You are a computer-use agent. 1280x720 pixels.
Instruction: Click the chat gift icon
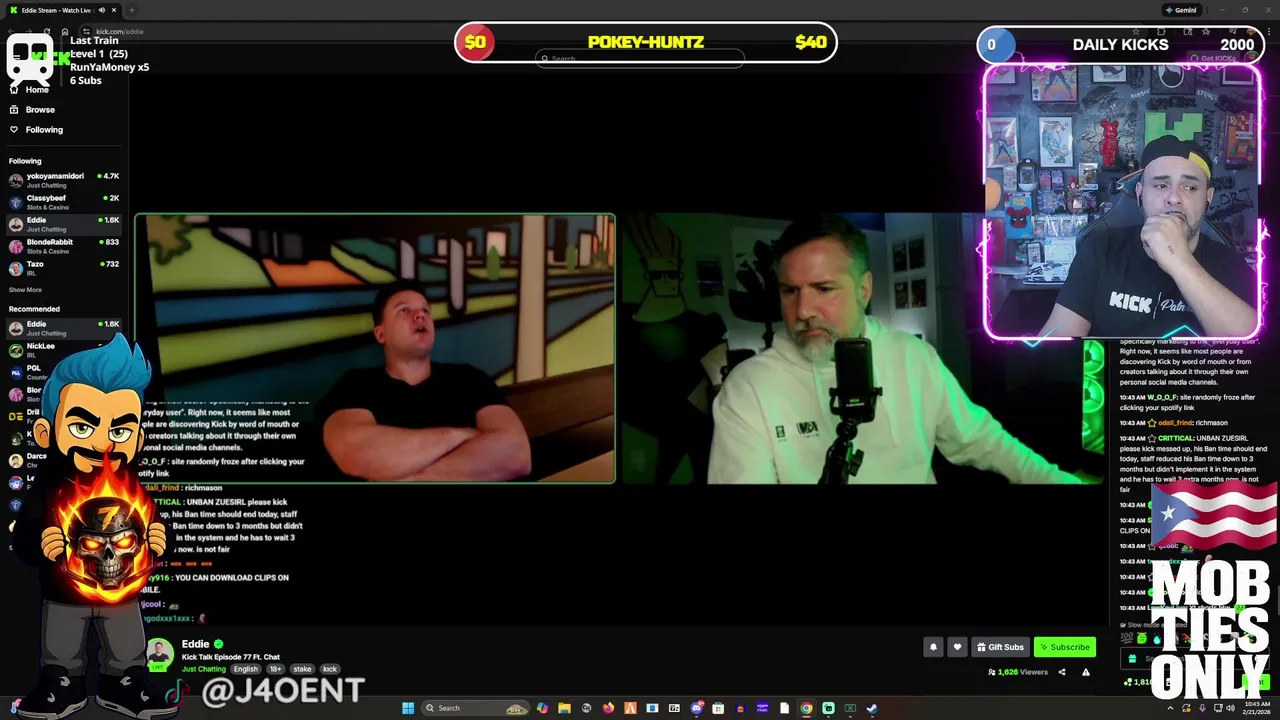pos(1131,658)
